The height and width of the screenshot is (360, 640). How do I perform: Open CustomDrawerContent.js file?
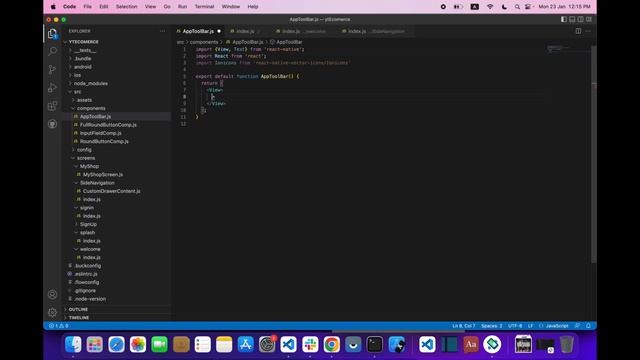click(x=111, y=191)
